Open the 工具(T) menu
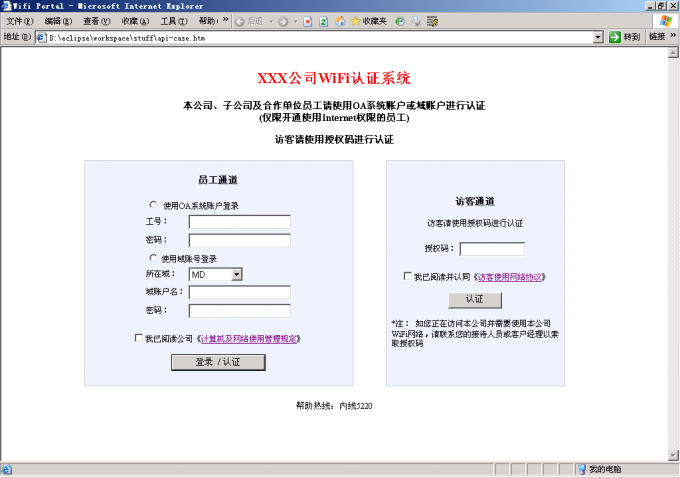The height and width of the screenshot is (478, 680). point(174,21)
